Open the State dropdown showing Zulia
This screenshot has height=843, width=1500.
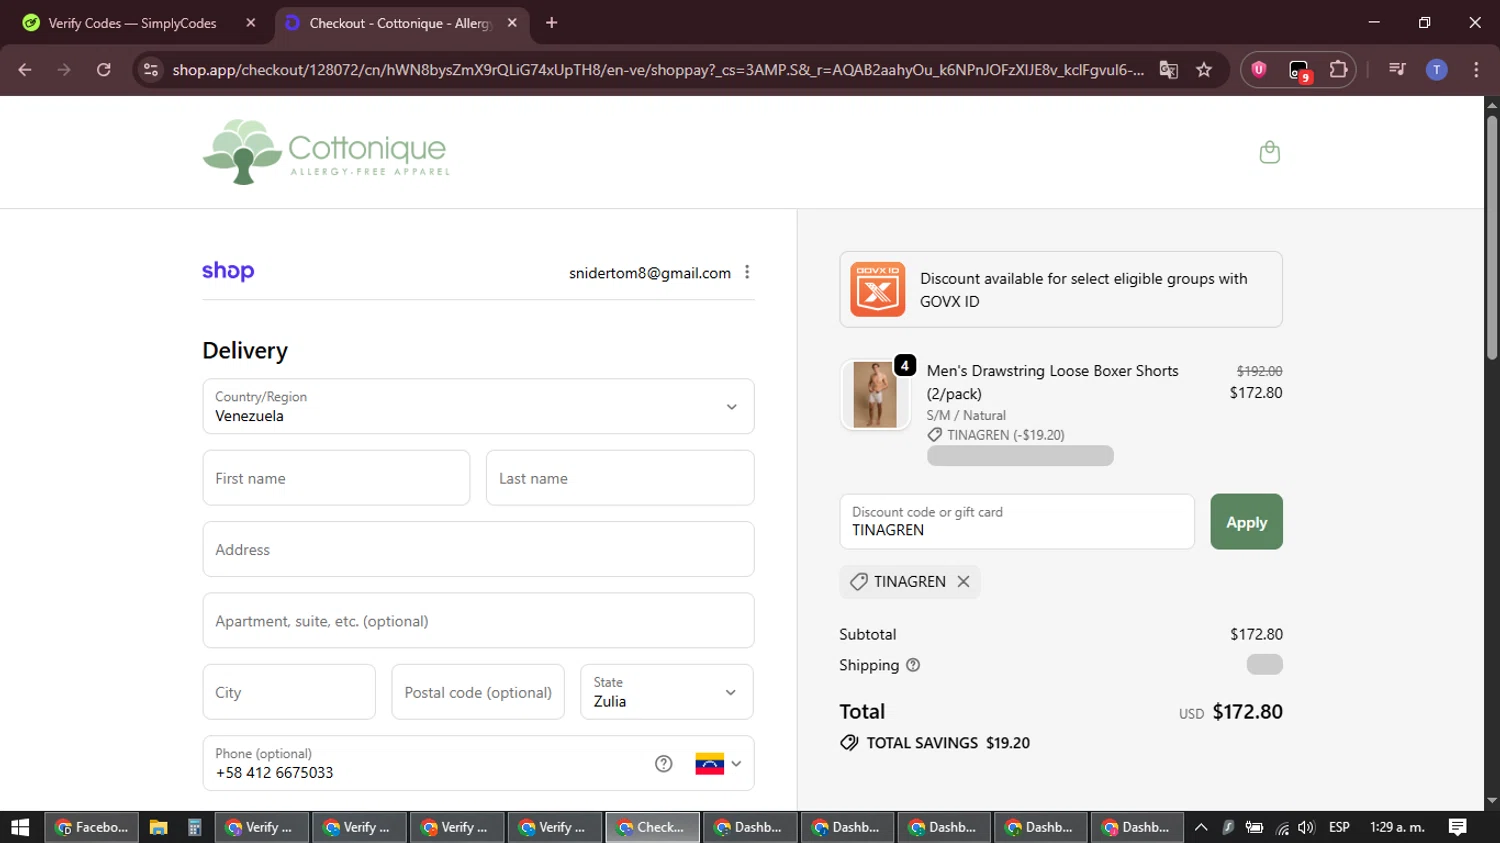coord(666,692)
